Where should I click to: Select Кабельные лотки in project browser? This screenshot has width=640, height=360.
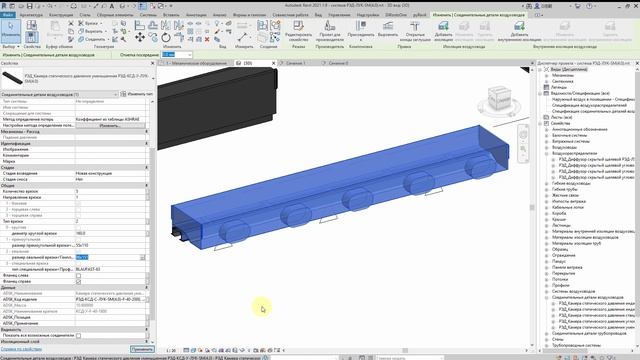(567, 207)
